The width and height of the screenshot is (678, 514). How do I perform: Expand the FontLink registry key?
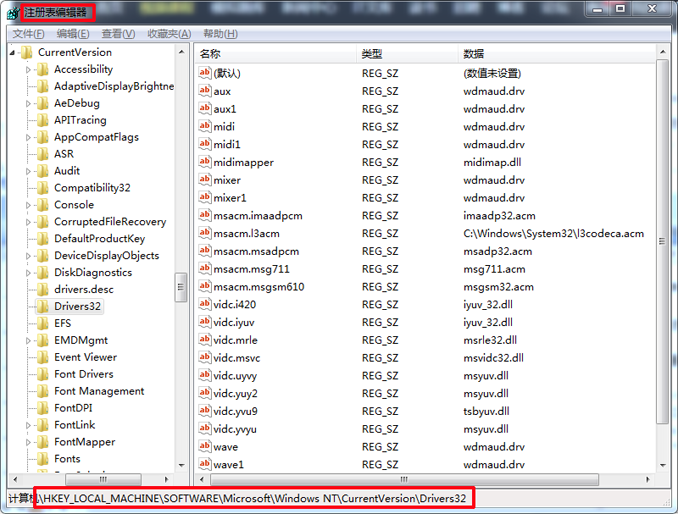29,426
